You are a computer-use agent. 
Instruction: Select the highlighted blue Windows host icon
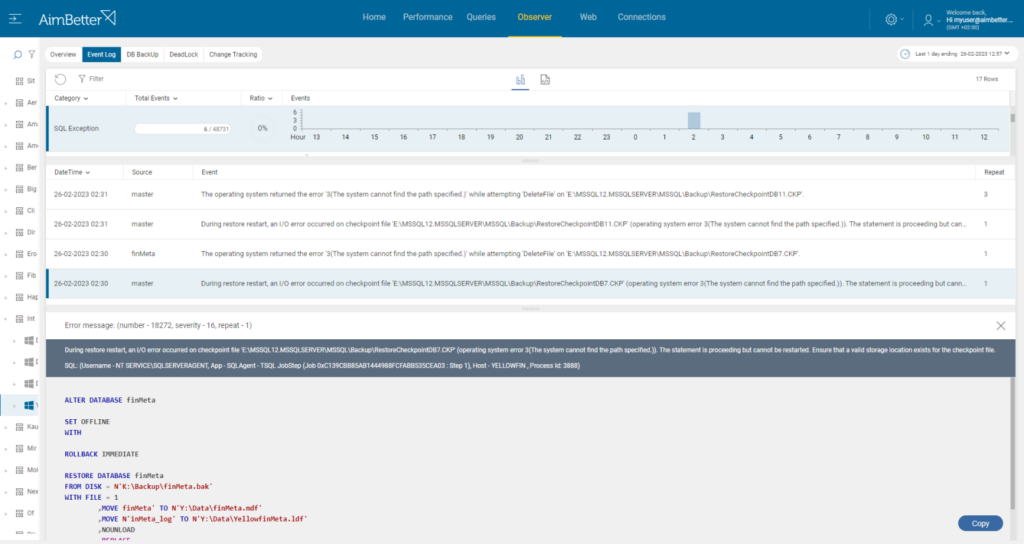click(29, 406)
